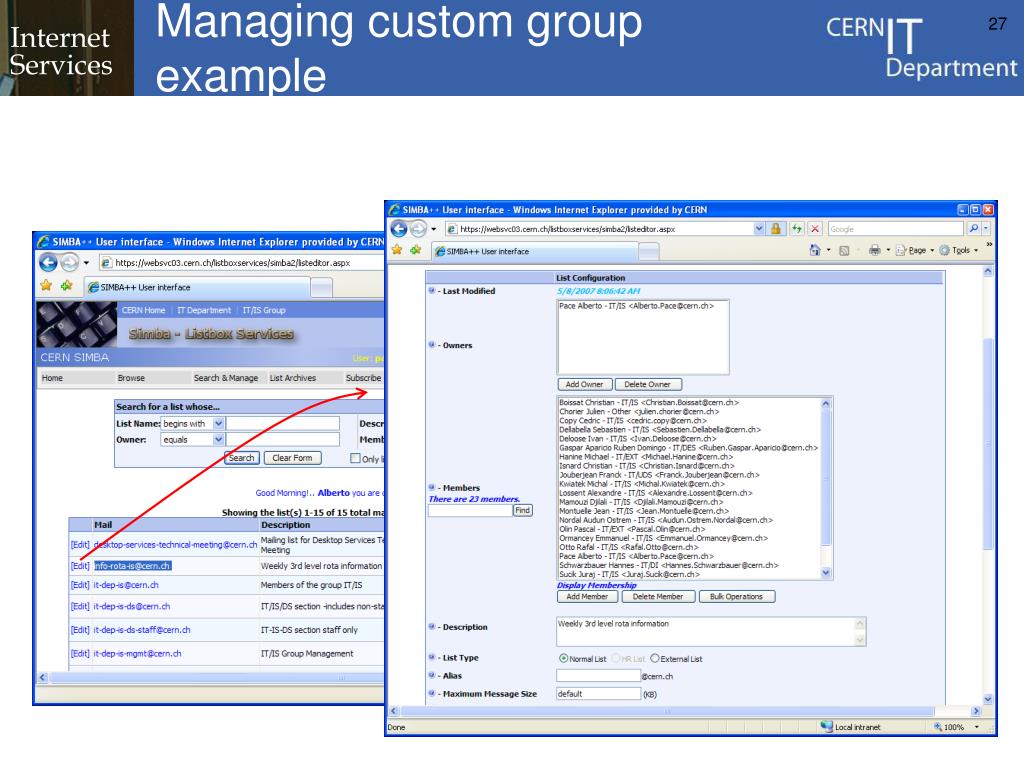
Task: Open List Archives menu item
Action: [293, 377]
